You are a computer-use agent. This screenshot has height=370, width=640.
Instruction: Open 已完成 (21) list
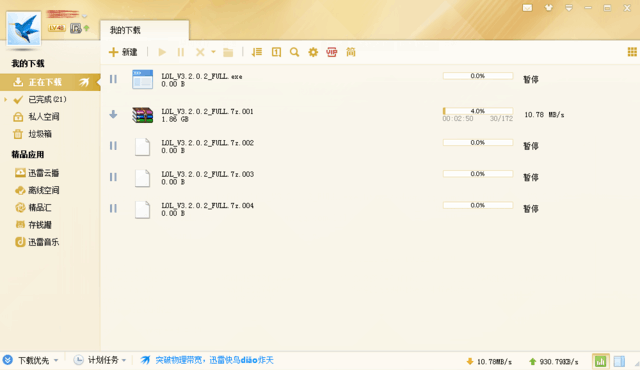(x=47, y=99)
